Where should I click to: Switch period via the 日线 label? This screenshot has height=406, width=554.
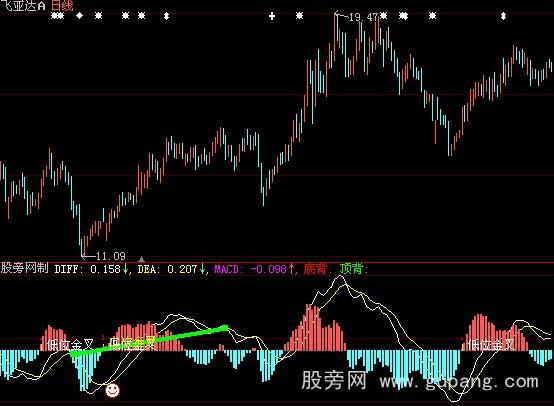pyautogui.click(x=62, y=6)
